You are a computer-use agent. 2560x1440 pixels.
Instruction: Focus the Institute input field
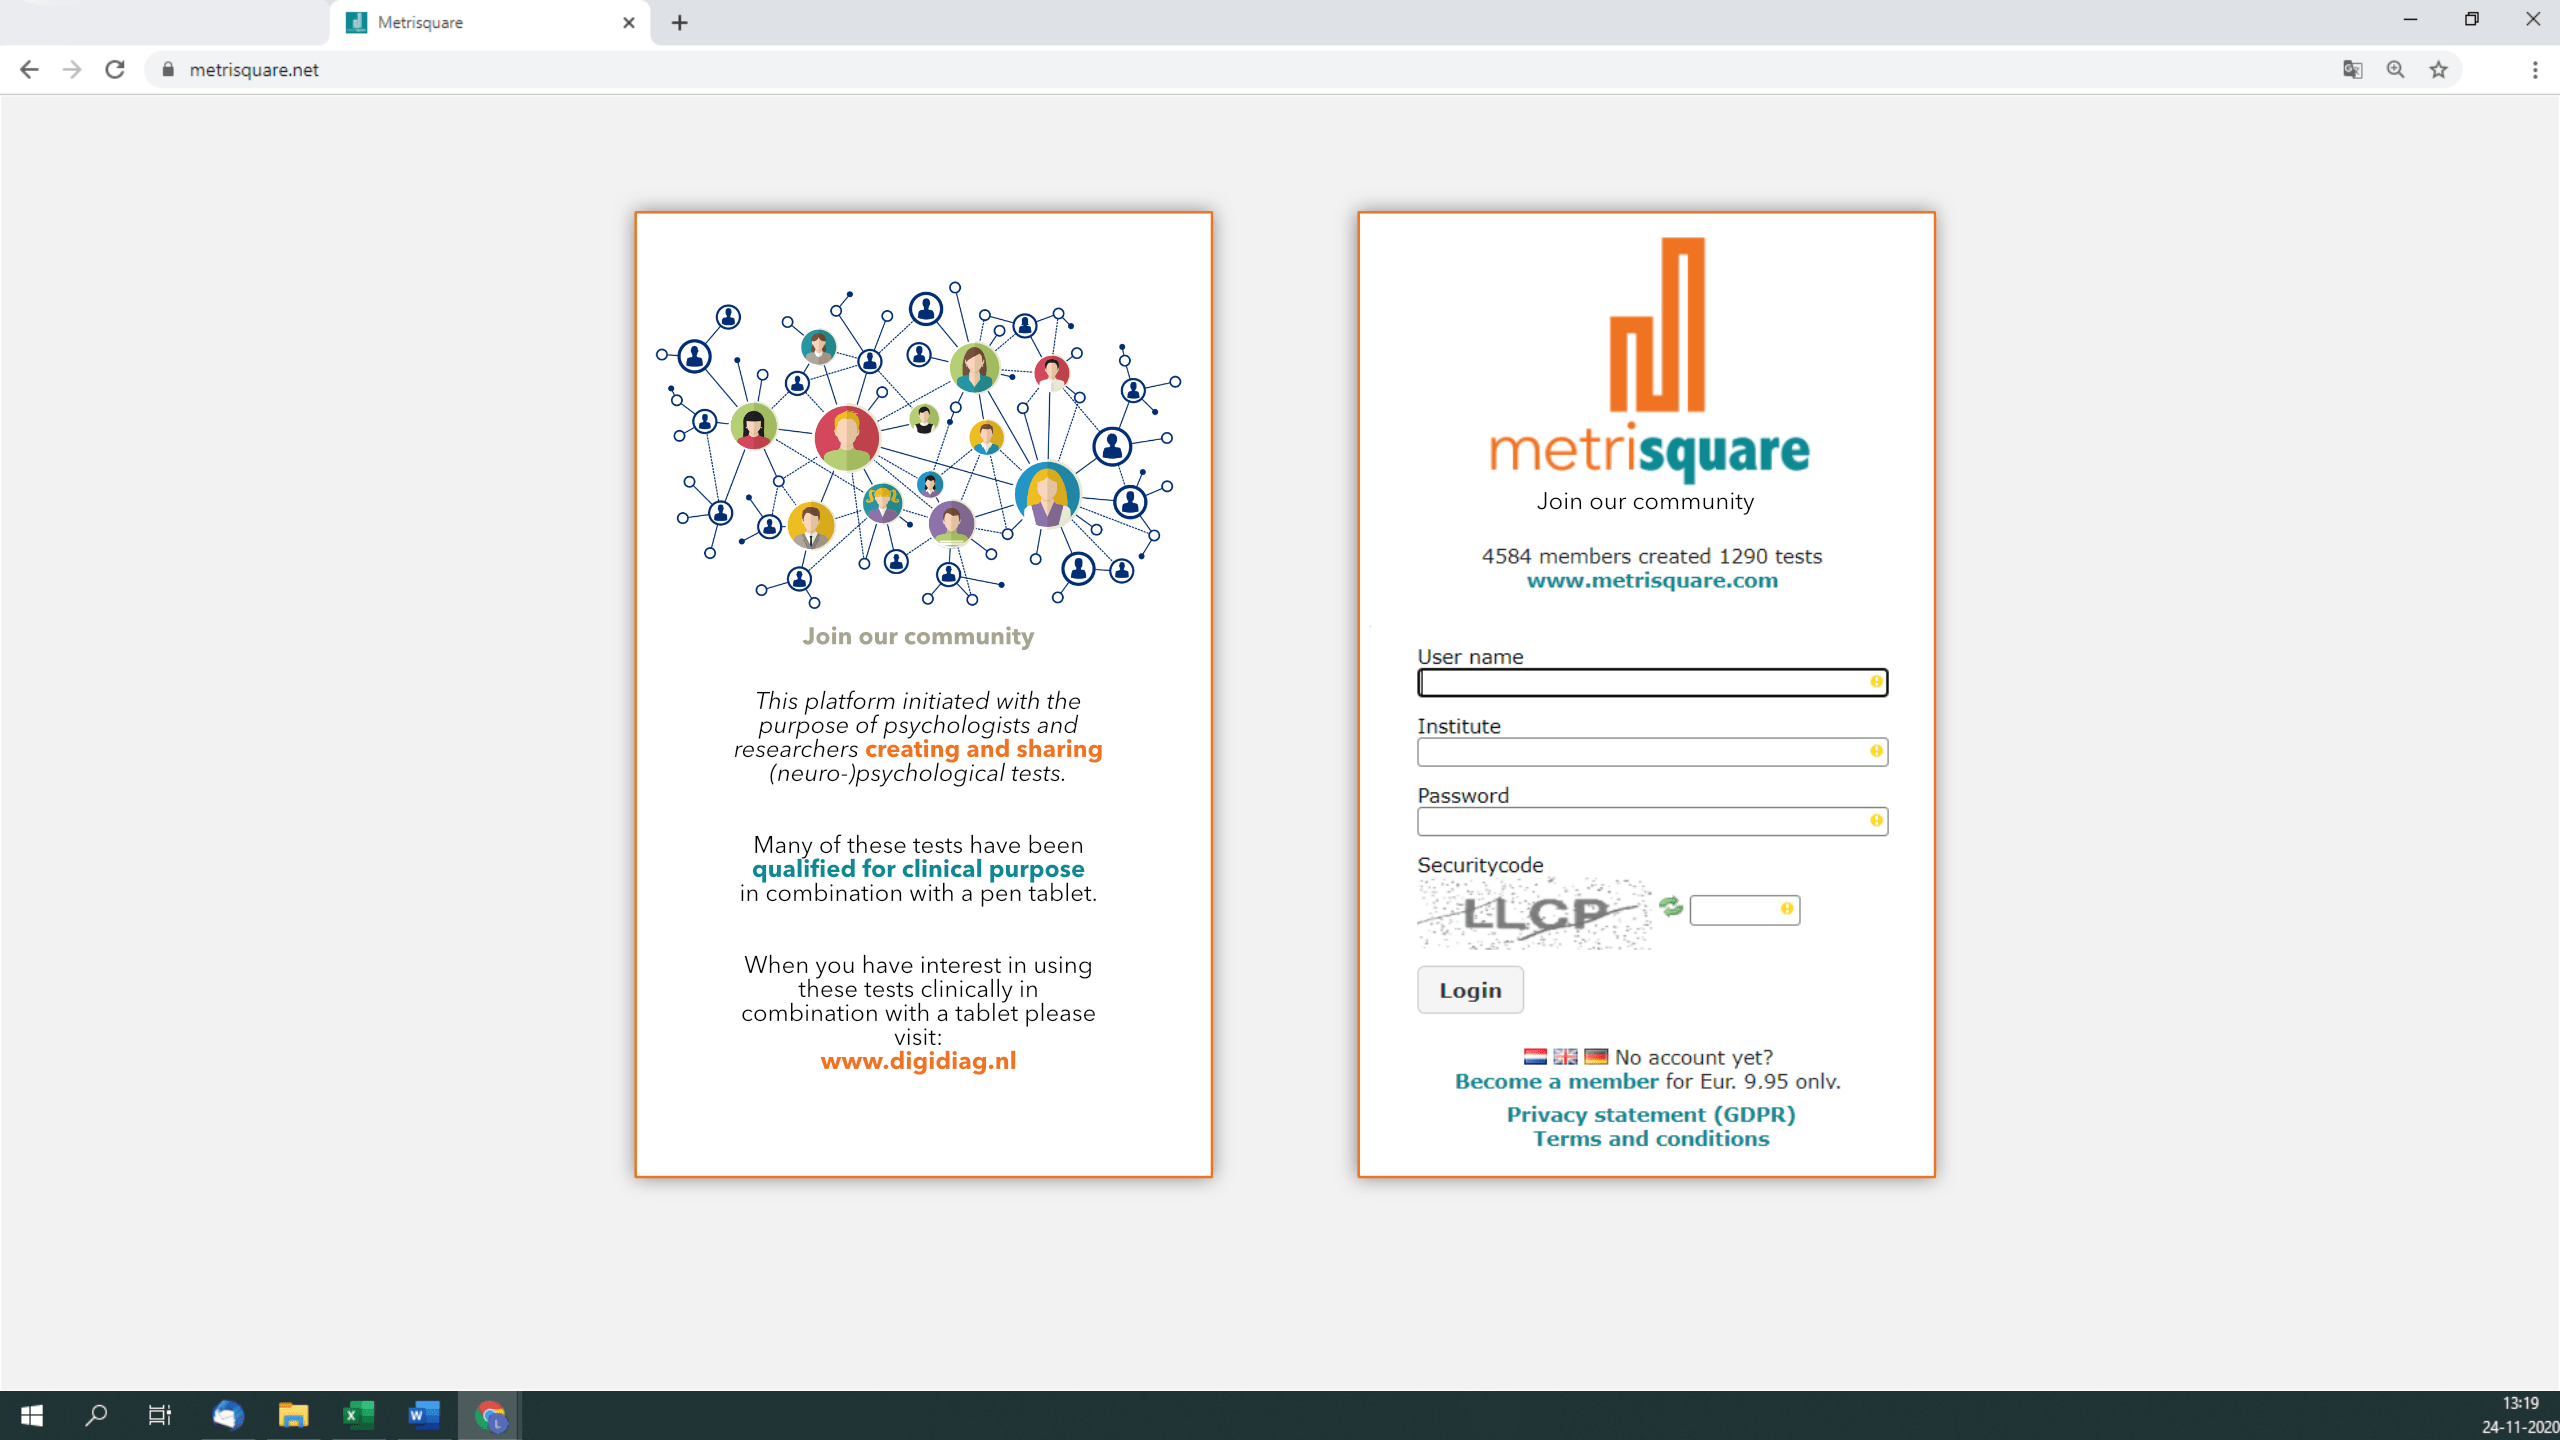coord(1652,751)
